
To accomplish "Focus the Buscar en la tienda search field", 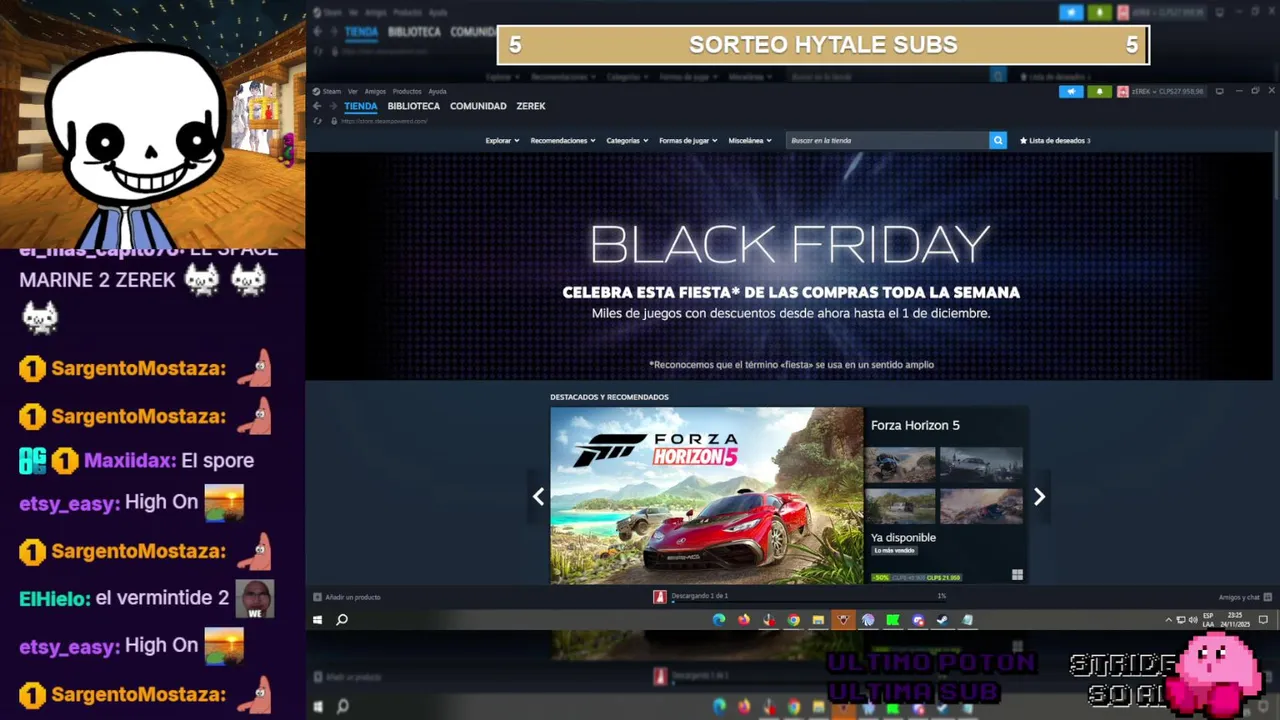I will (887, 141).
